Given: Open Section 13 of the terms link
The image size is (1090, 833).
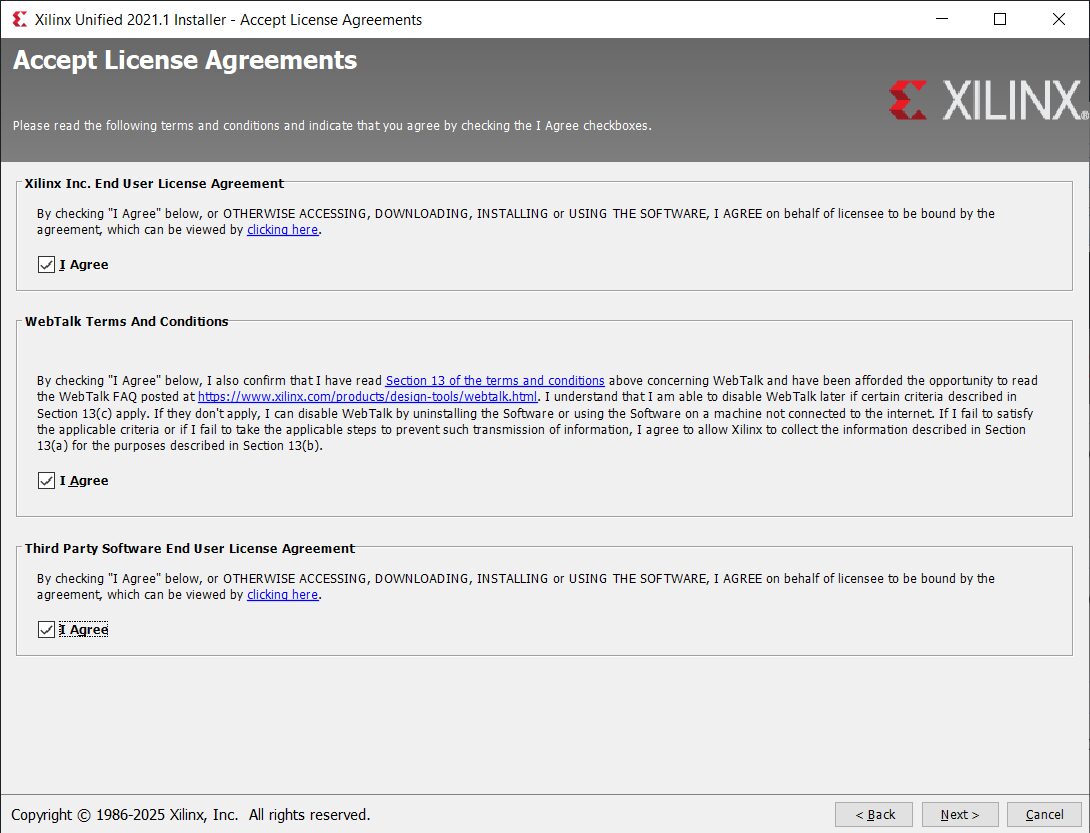Looking at the screenshot, I should [495, 380].
